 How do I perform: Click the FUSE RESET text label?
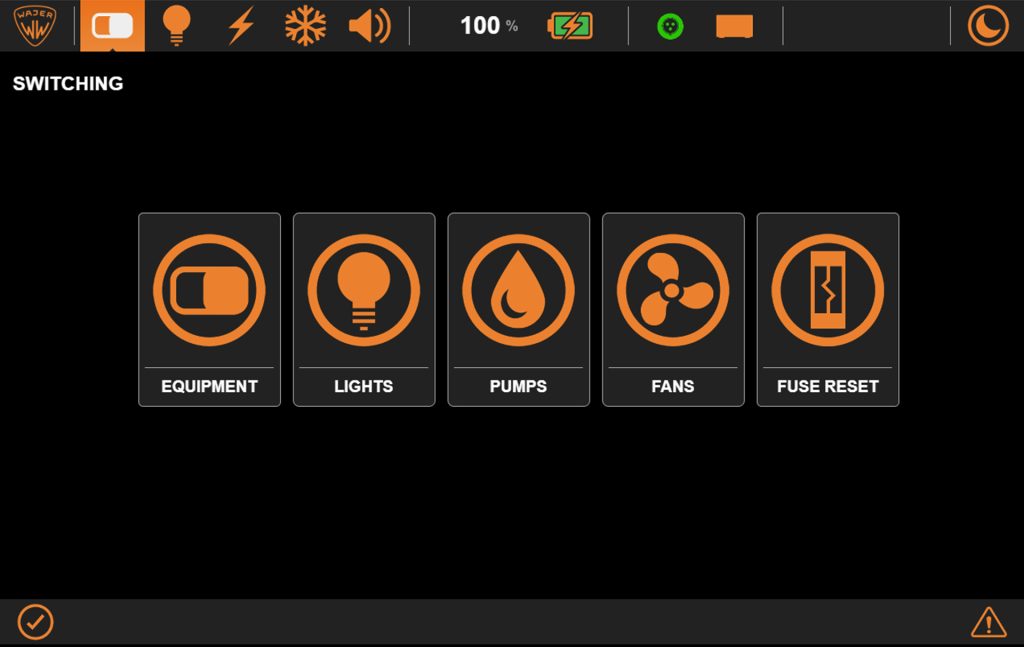828,386
